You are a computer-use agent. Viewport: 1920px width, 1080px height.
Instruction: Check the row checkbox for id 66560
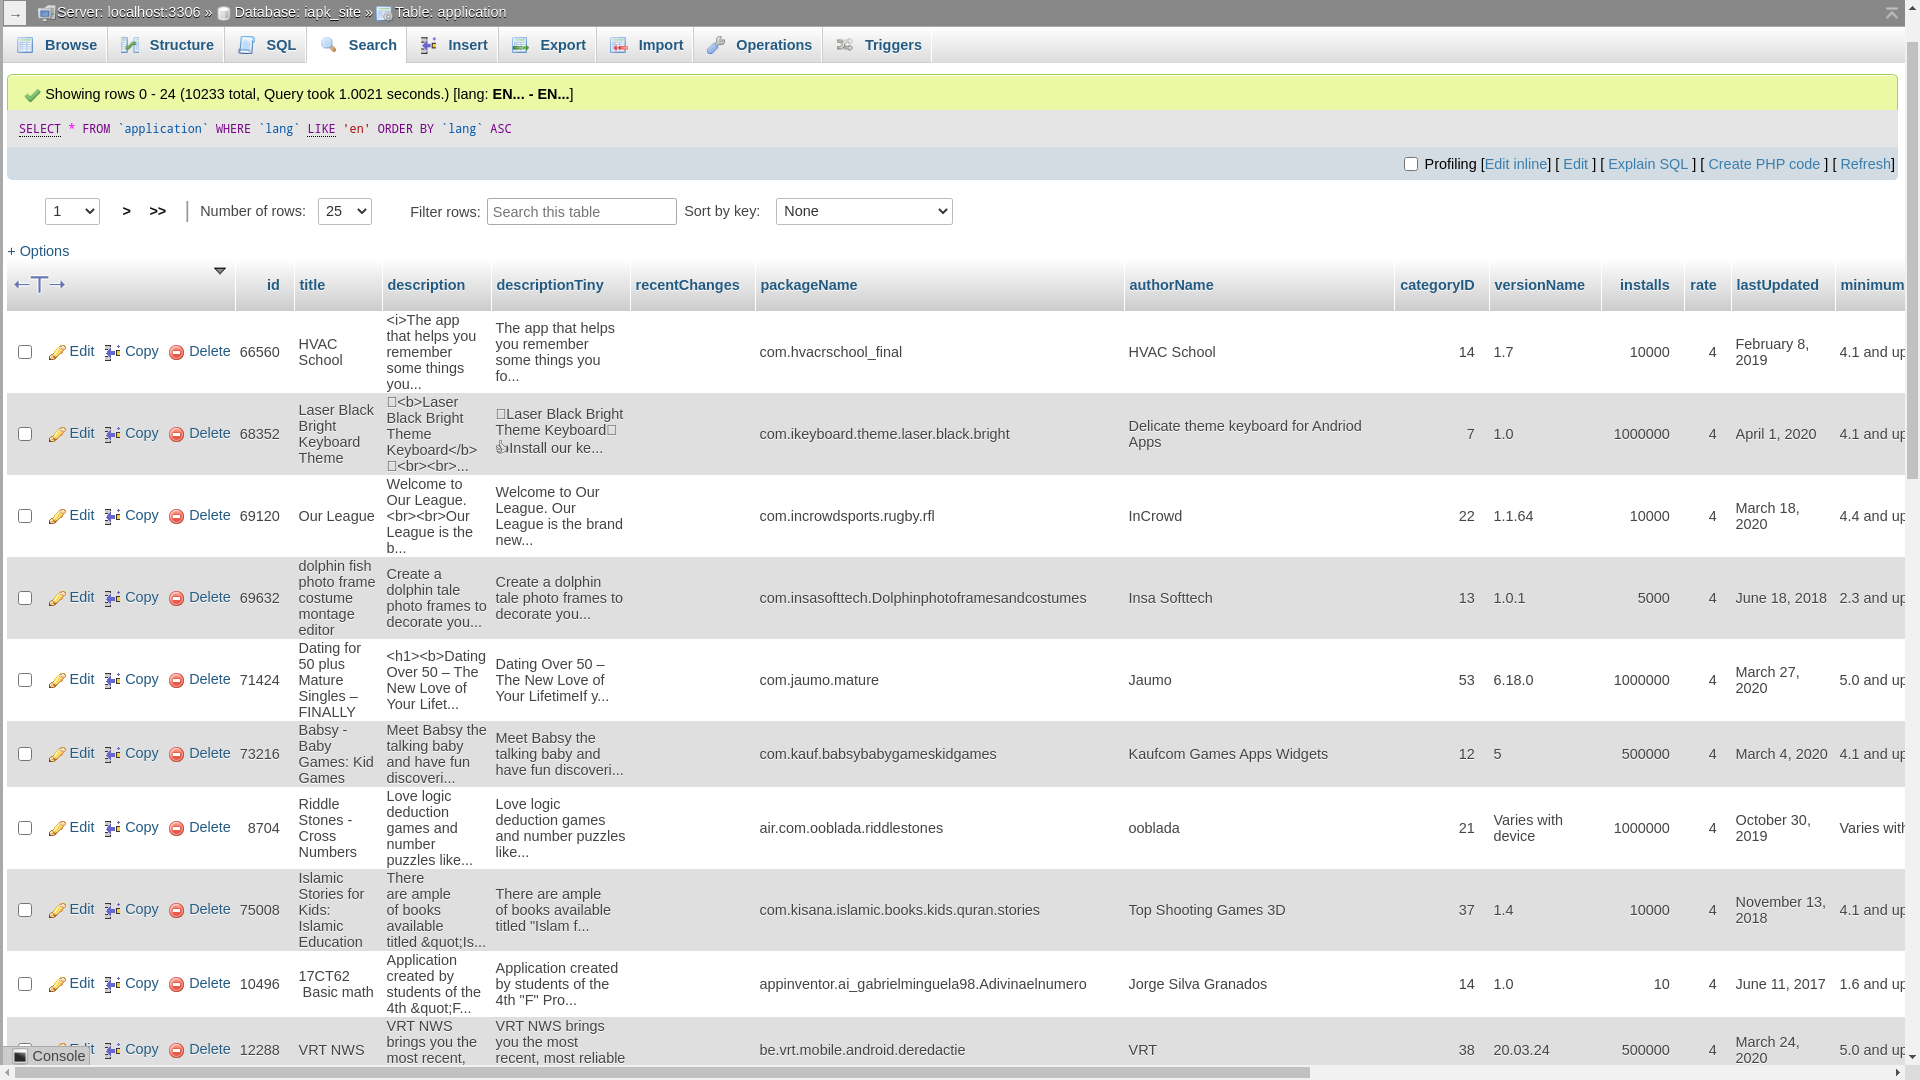coord(25,351)
